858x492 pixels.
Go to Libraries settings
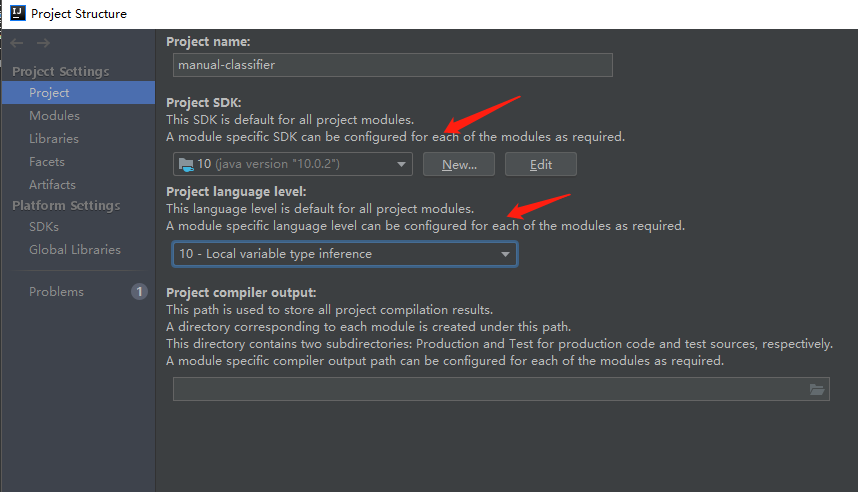tap(54, 138)
